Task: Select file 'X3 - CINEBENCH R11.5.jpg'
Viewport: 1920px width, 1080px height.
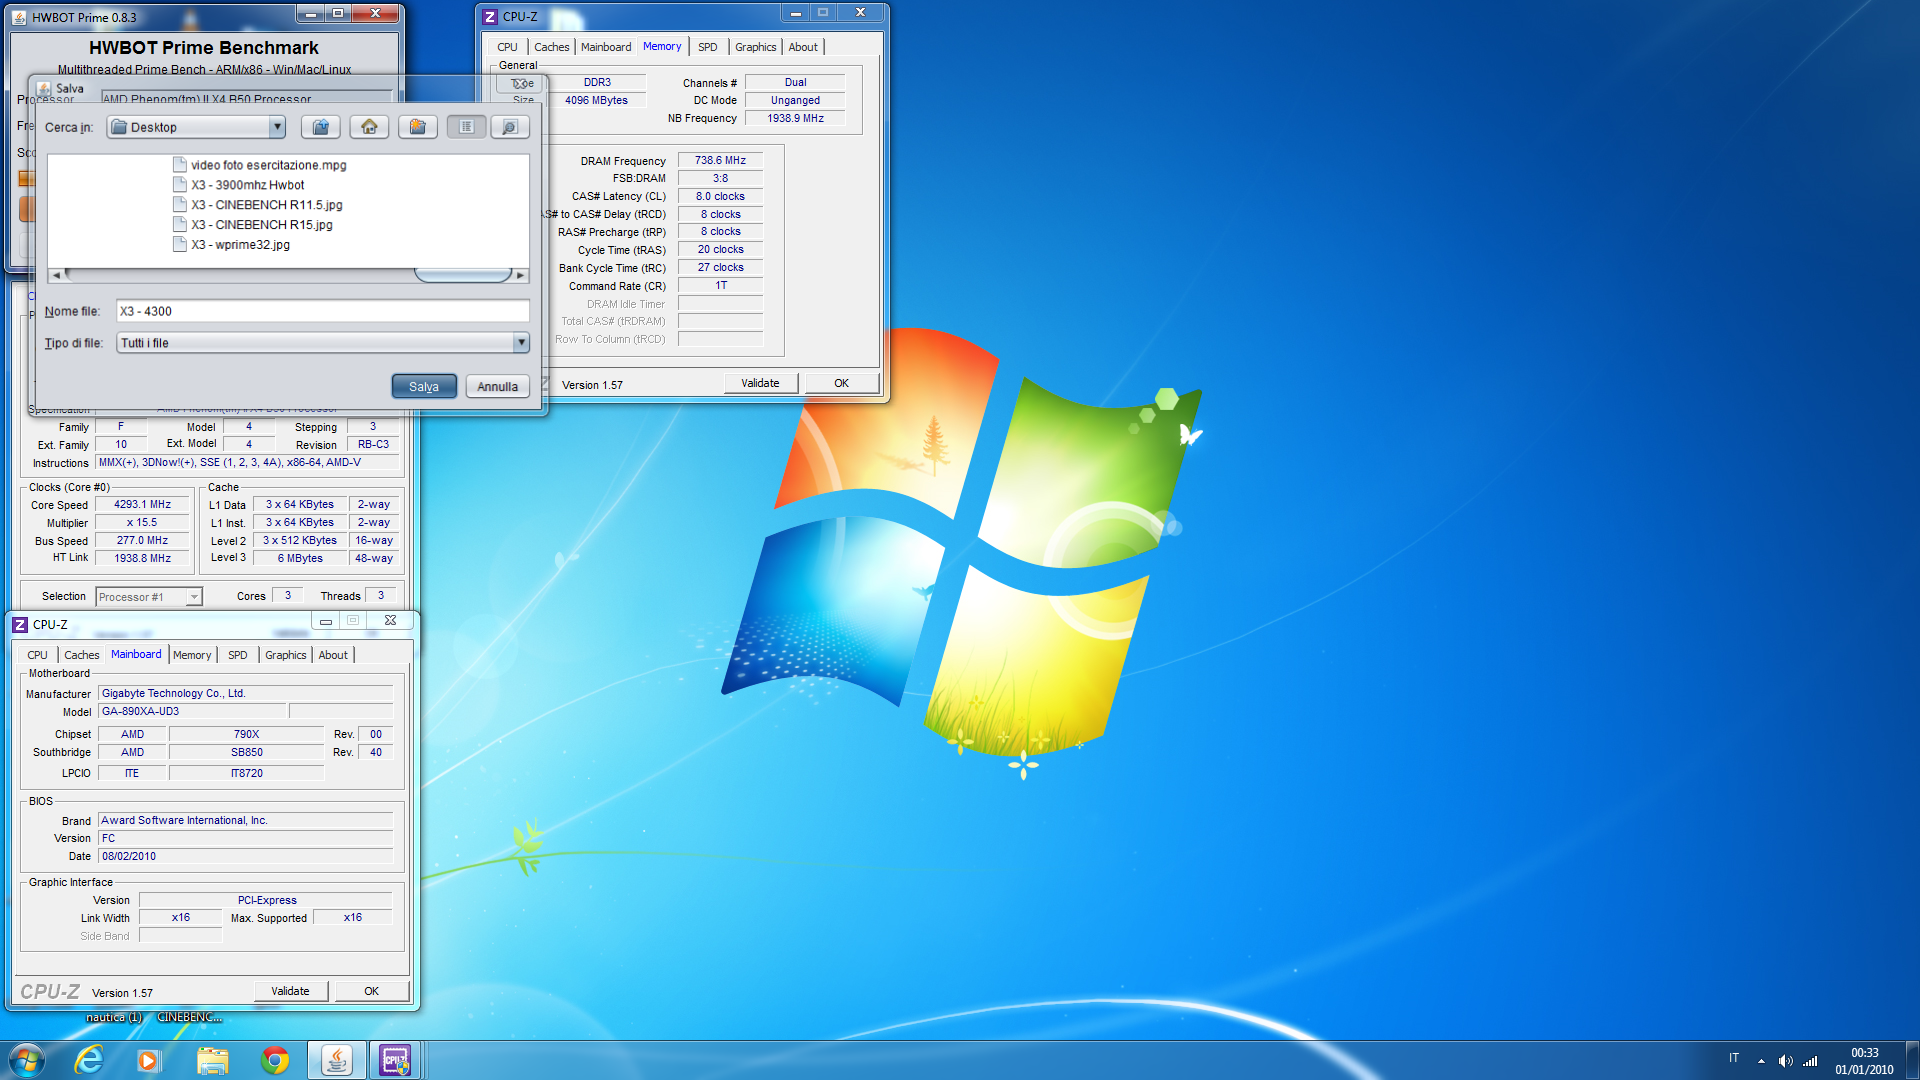Action: click(x=267, y=205)
